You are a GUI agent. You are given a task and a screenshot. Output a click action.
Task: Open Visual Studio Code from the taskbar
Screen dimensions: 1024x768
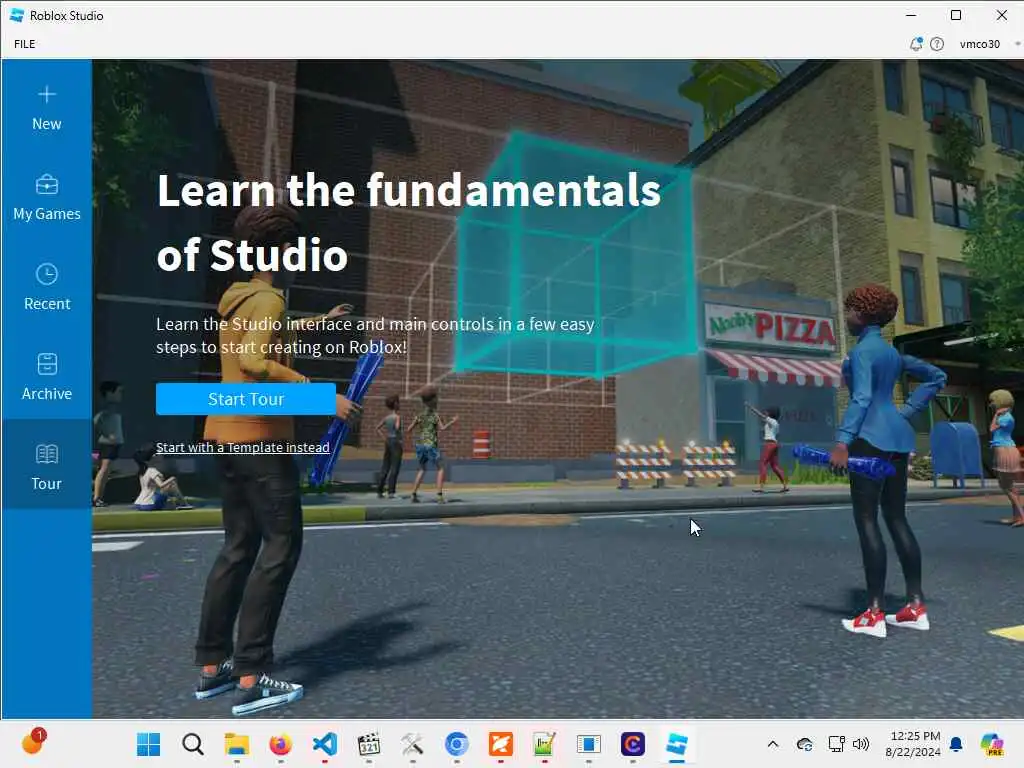pos(325,744)
